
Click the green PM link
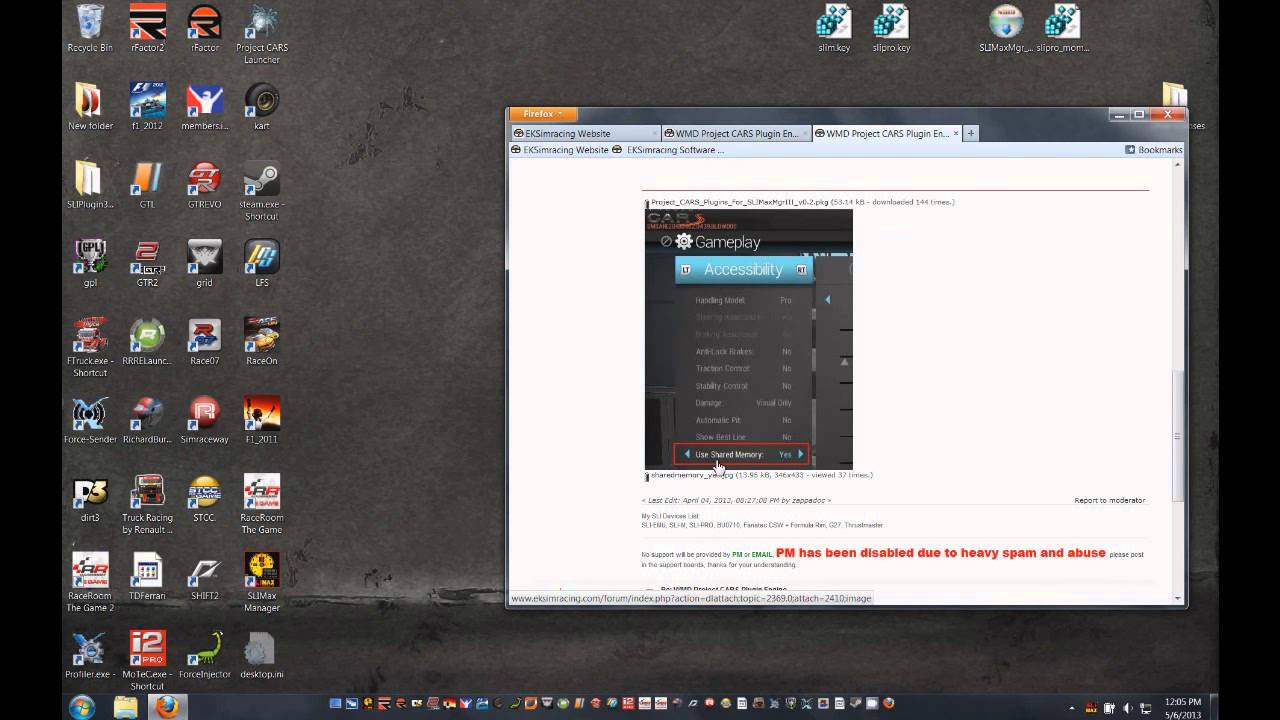point(737,555)
